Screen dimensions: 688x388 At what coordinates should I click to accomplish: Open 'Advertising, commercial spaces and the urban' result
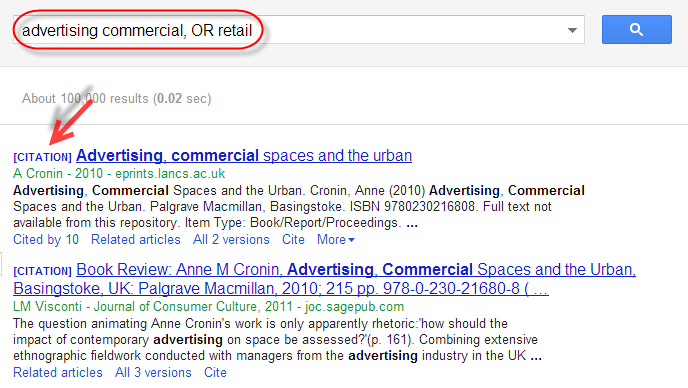244,155
